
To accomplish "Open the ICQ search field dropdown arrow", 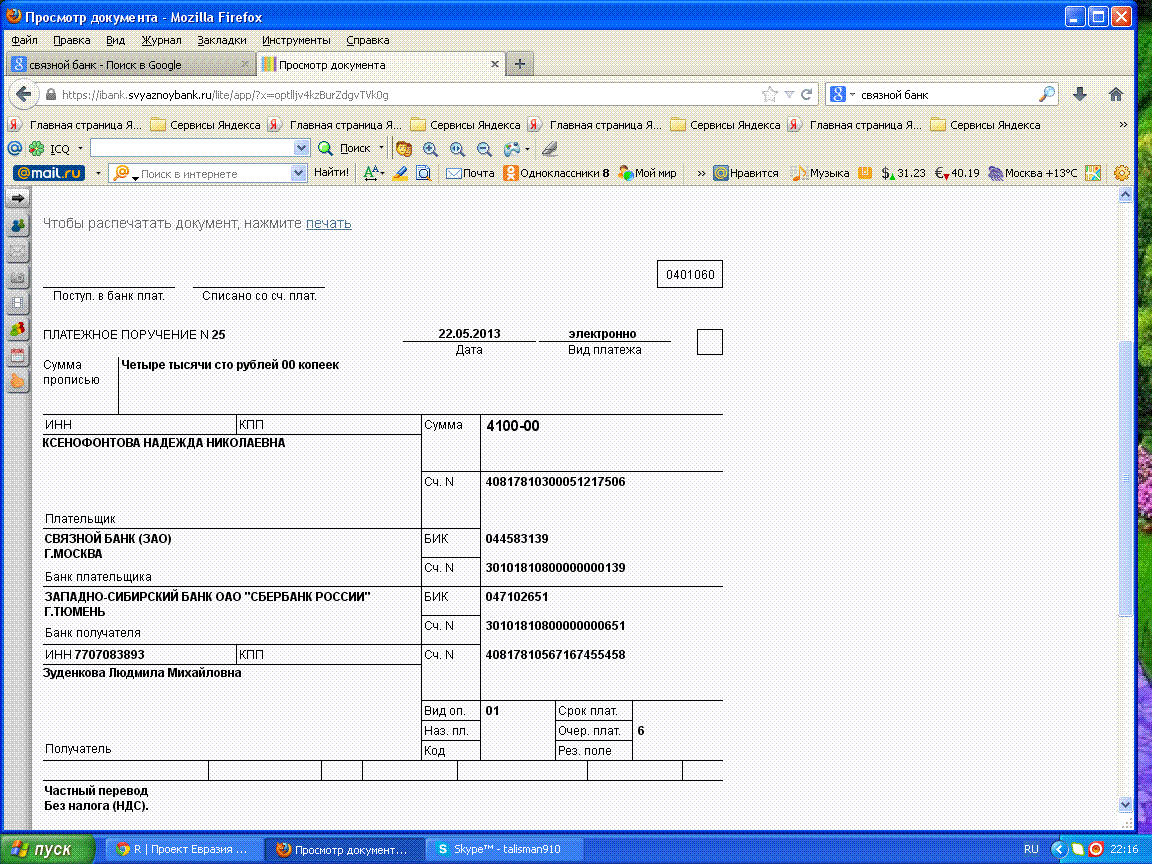I will [x=301, y=148].
